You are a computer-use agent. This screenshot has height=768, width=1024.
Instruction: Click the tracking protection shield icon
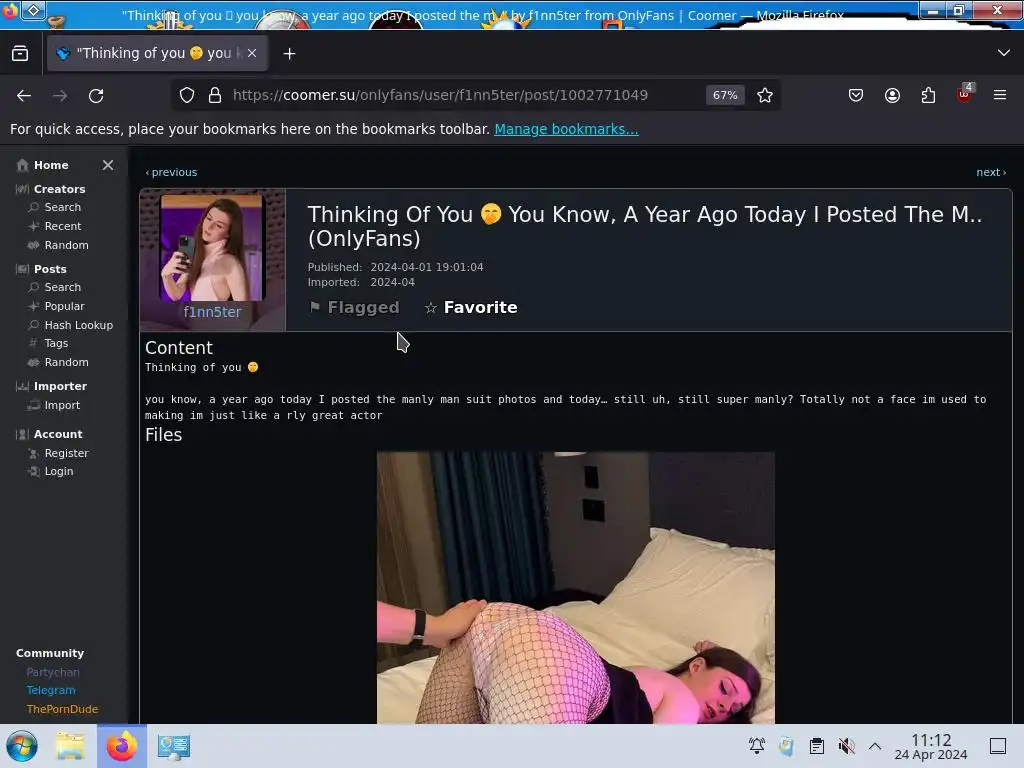187,95
